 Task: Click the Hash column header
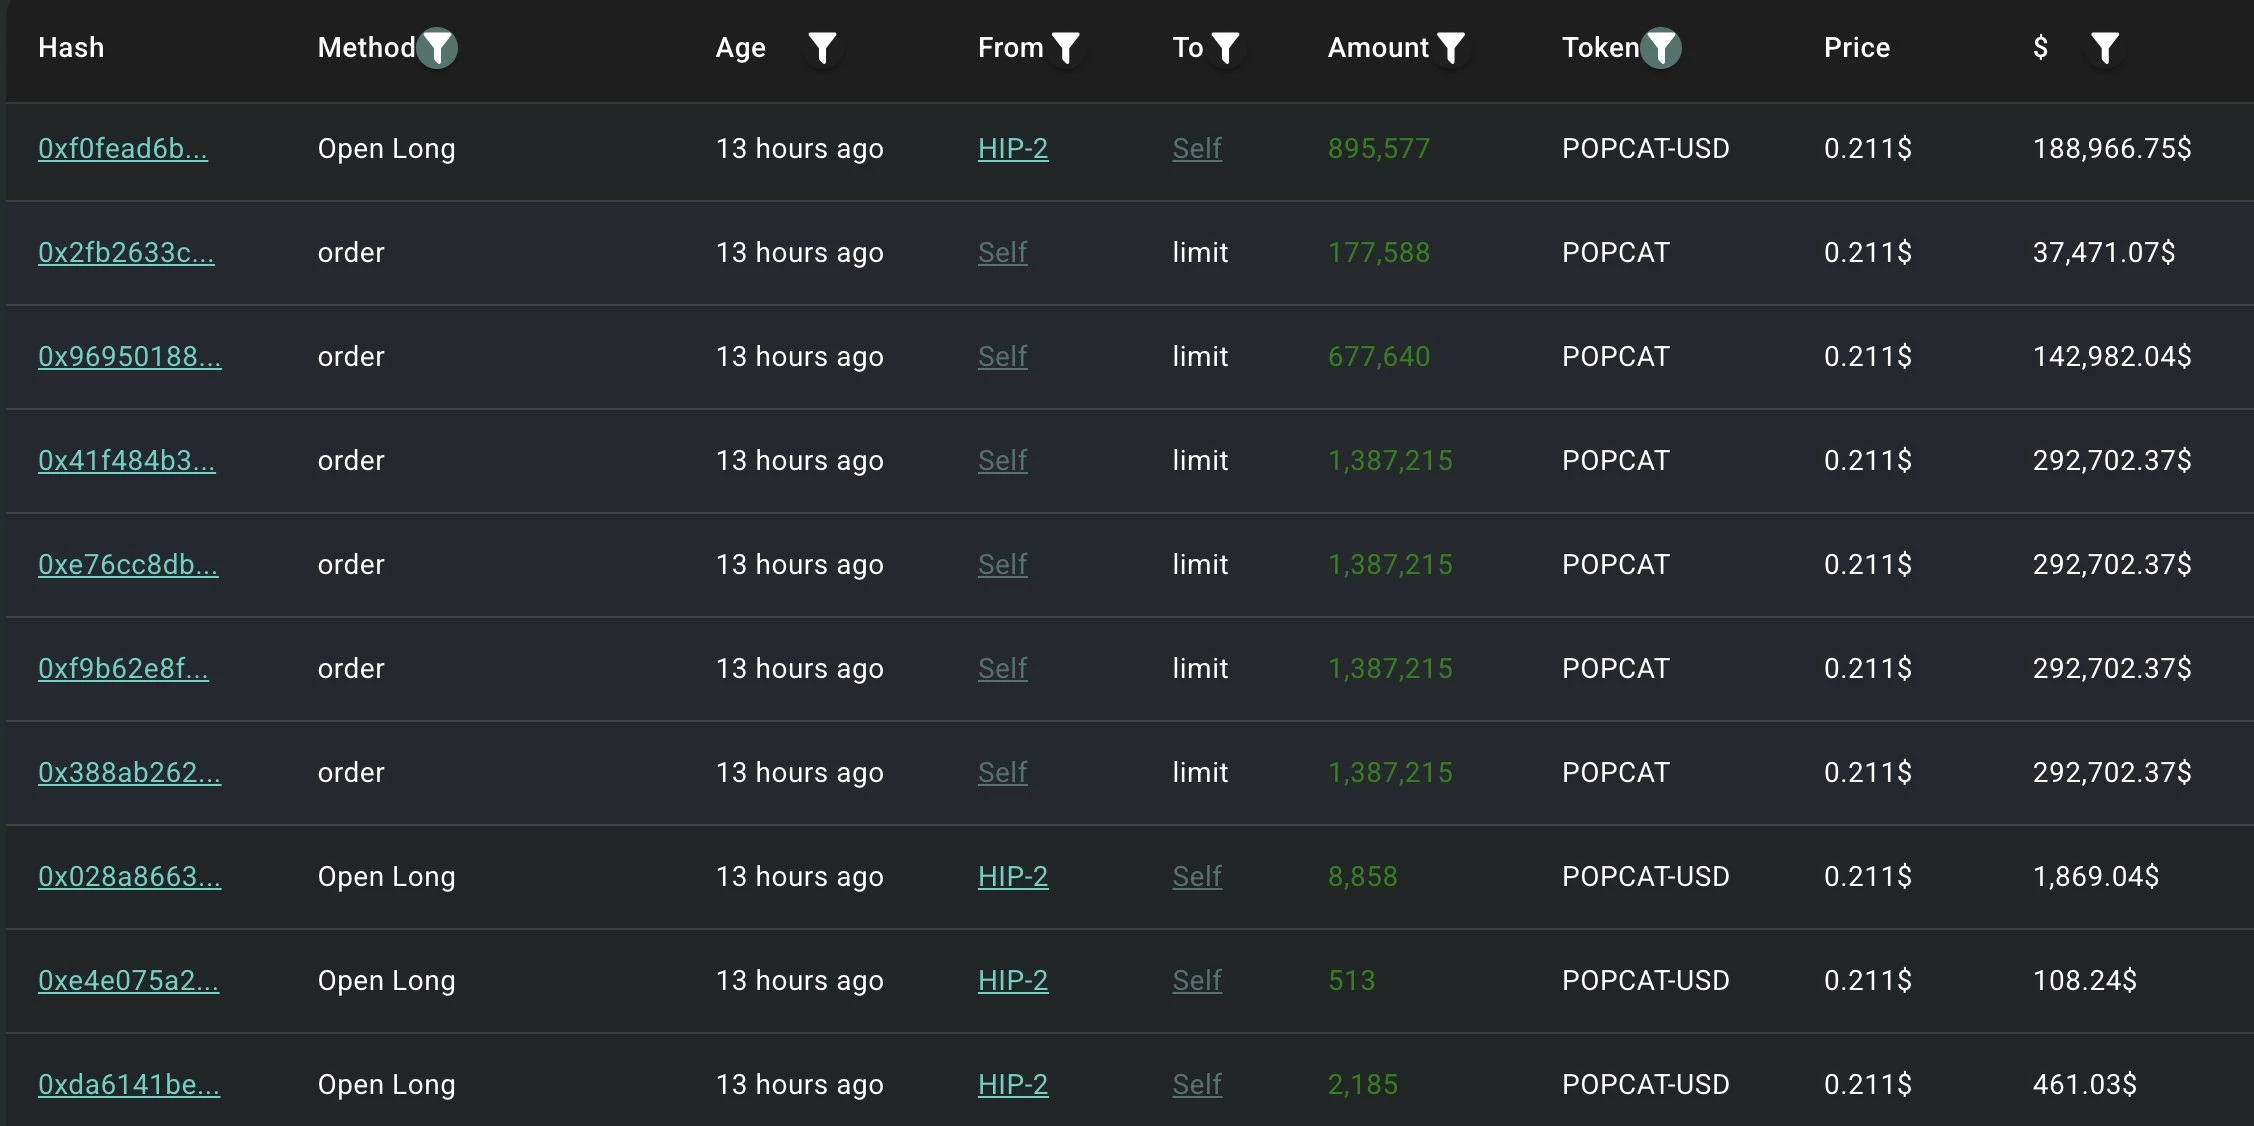coord(71,47)
